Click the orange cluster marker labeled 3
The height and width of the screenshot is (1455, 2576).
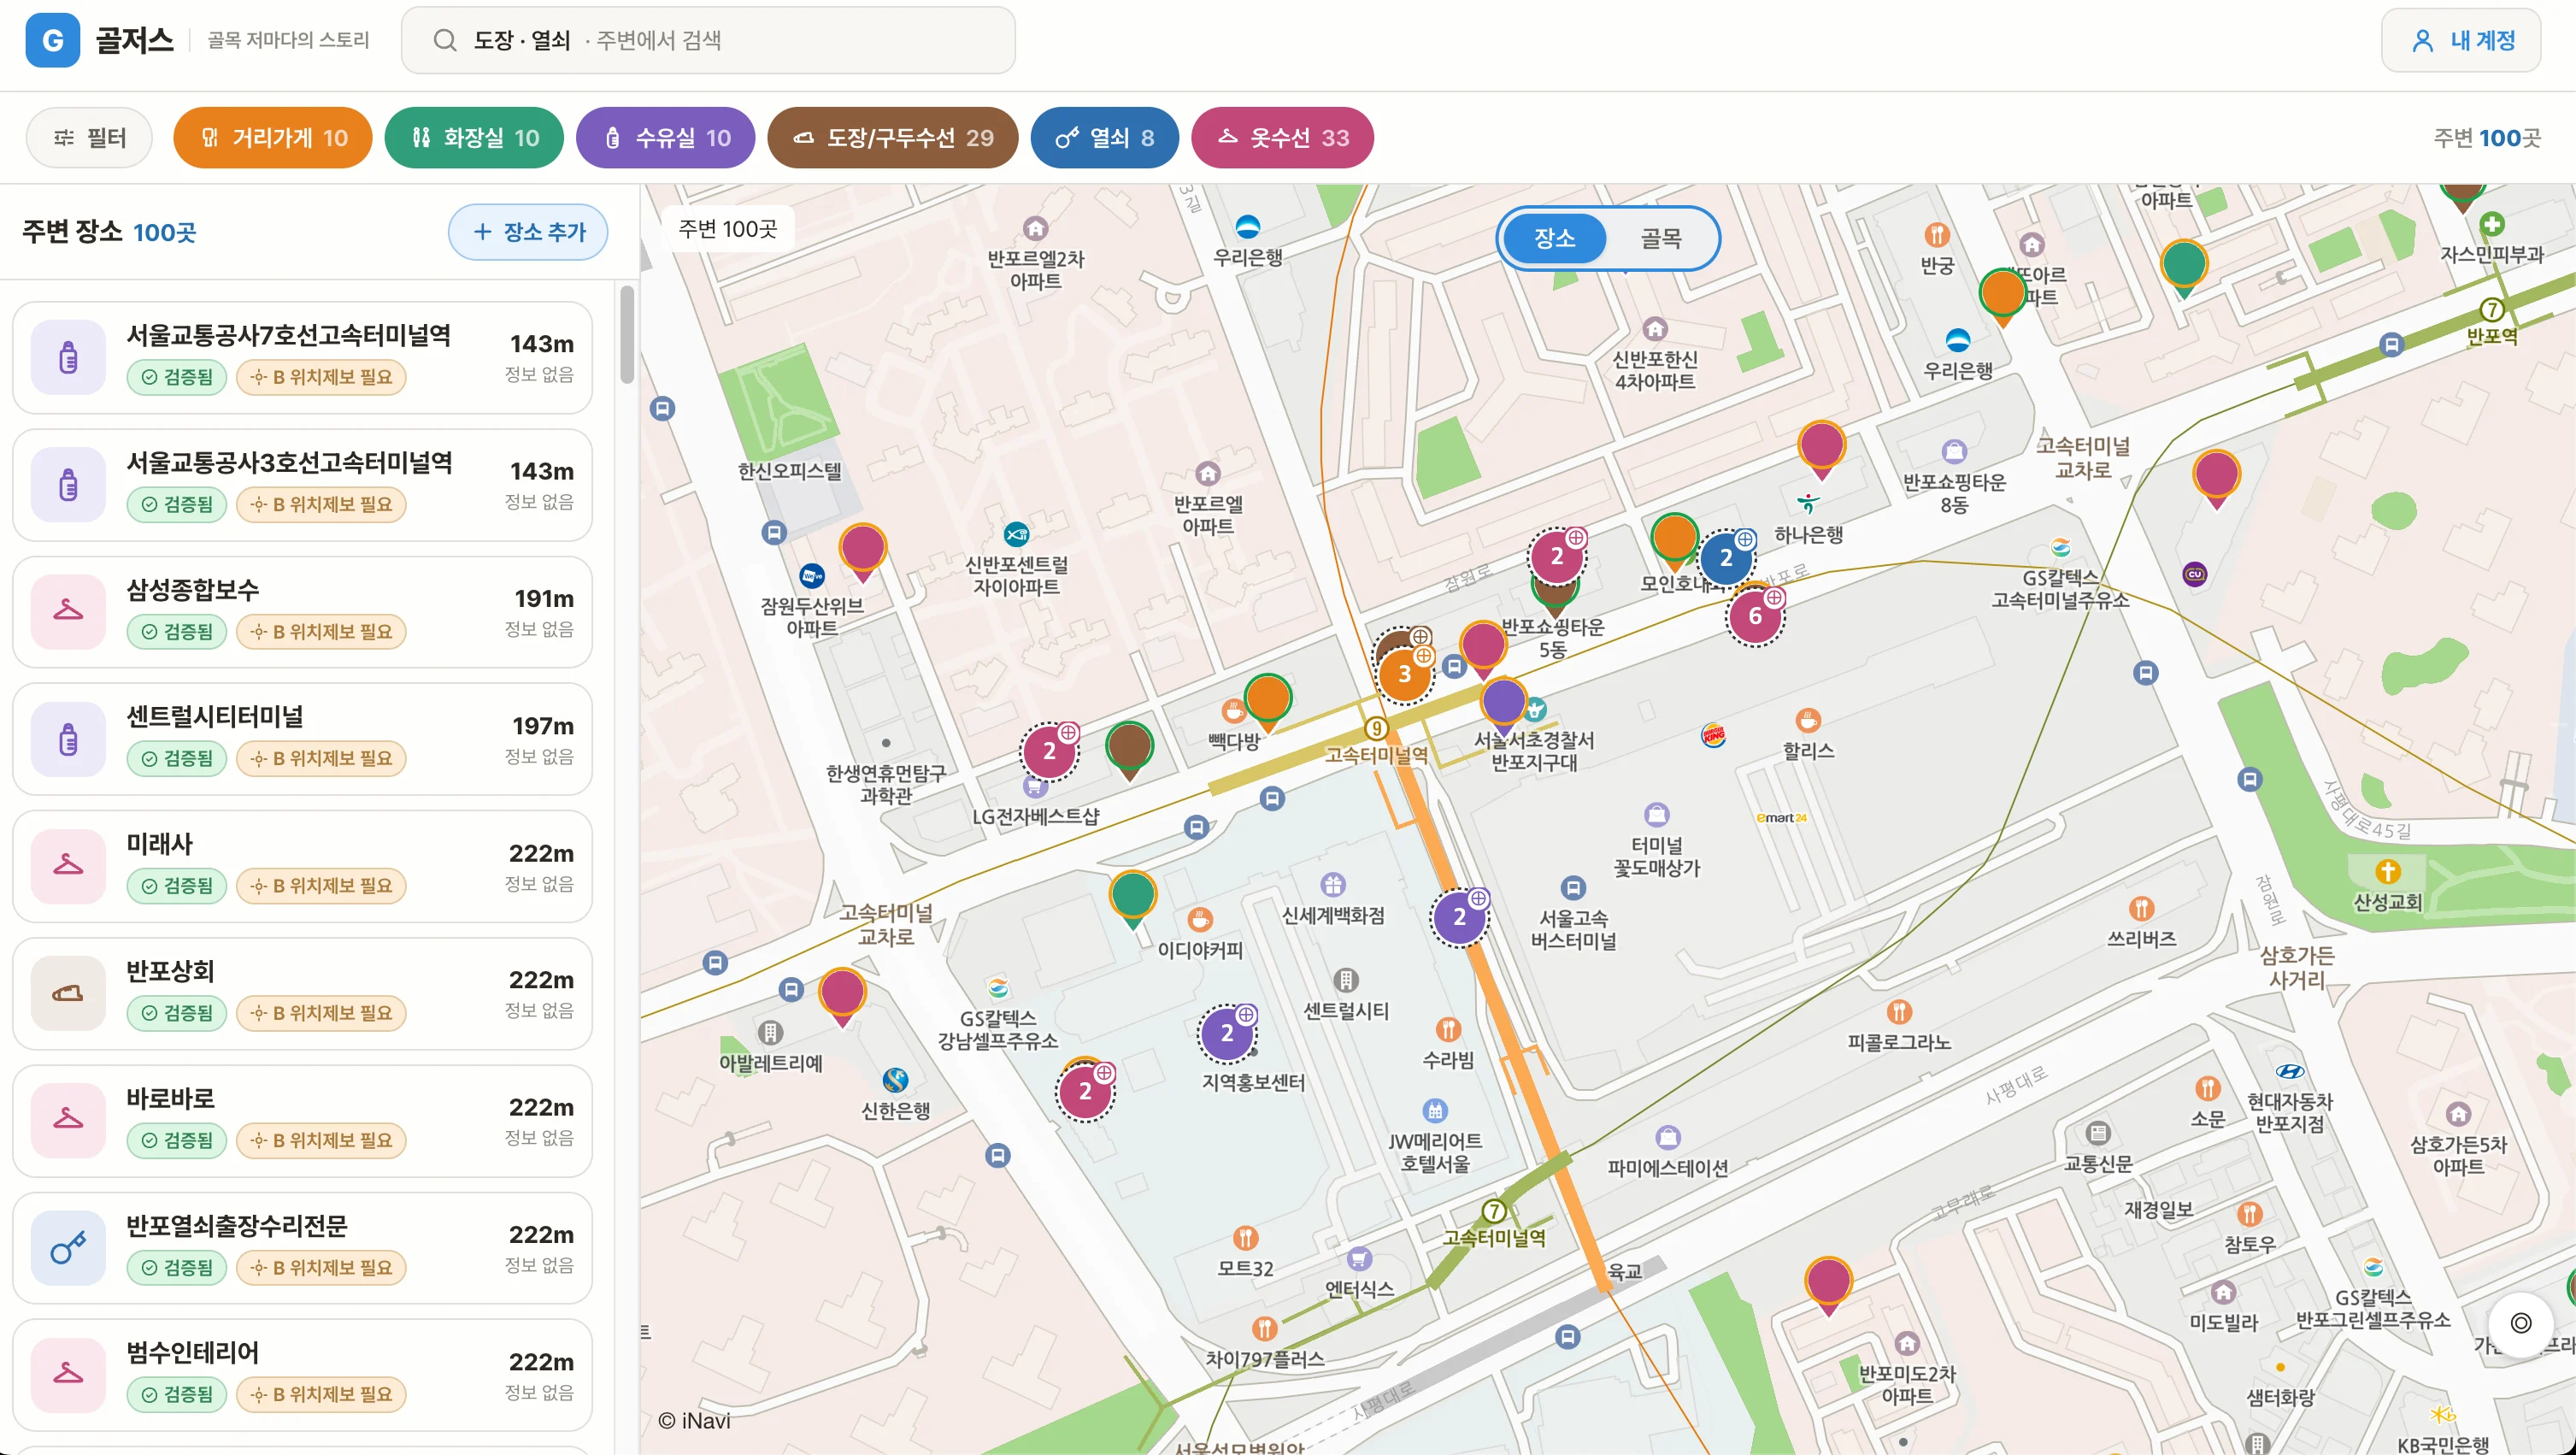(1404, 674)
